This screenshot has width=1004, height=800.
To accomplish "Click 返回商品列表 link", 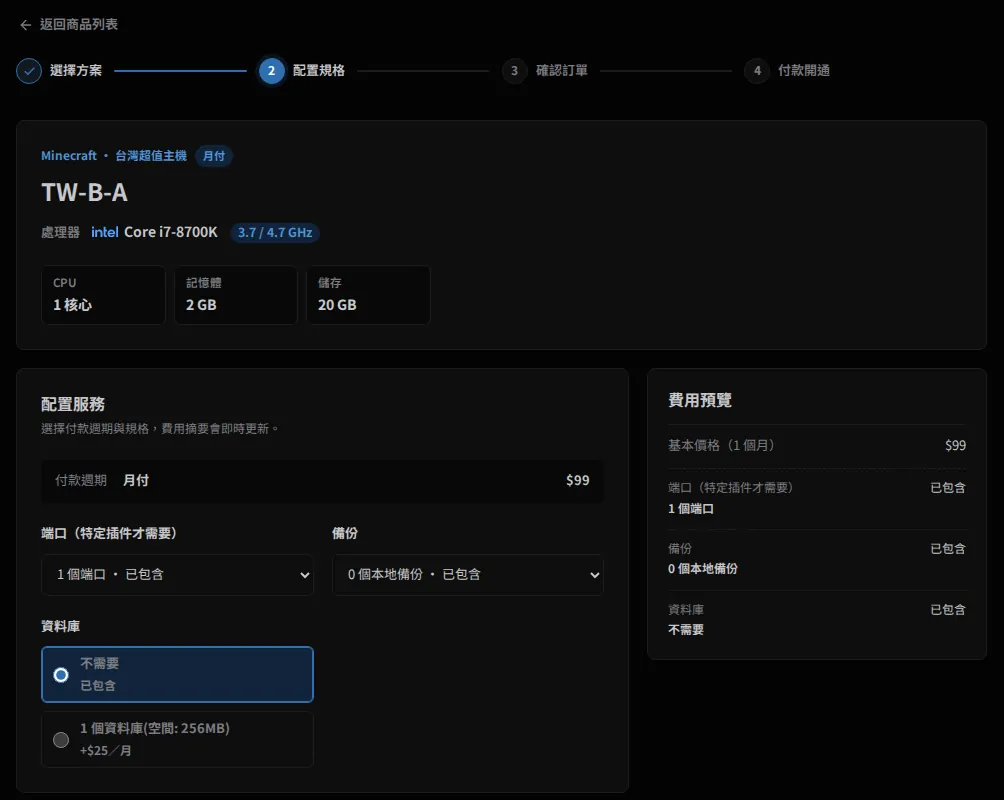I will pos(79,24).
